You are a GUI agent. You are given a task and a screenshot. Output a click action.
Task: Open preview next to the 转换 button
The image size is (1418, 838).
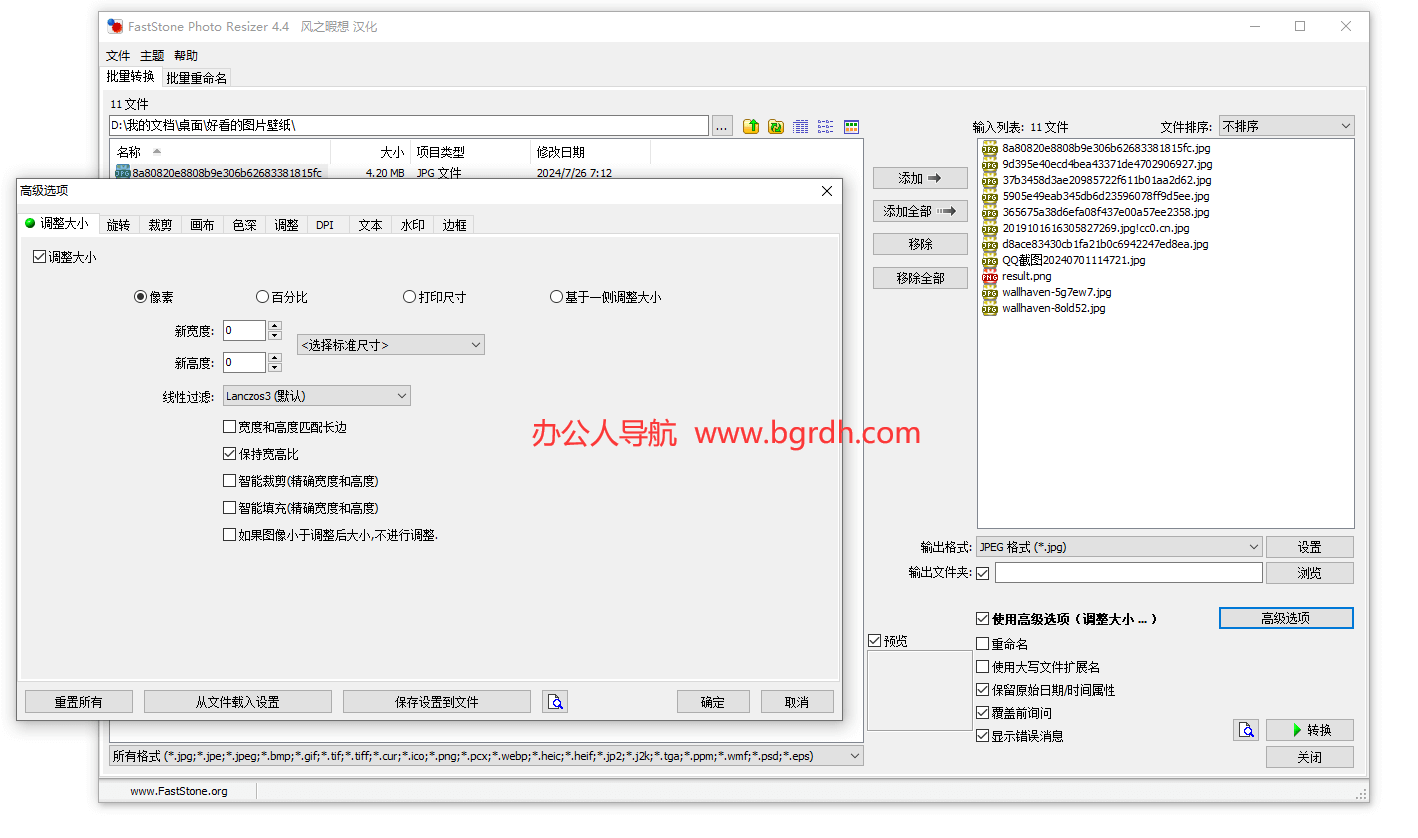click(x=1246, y=730)
